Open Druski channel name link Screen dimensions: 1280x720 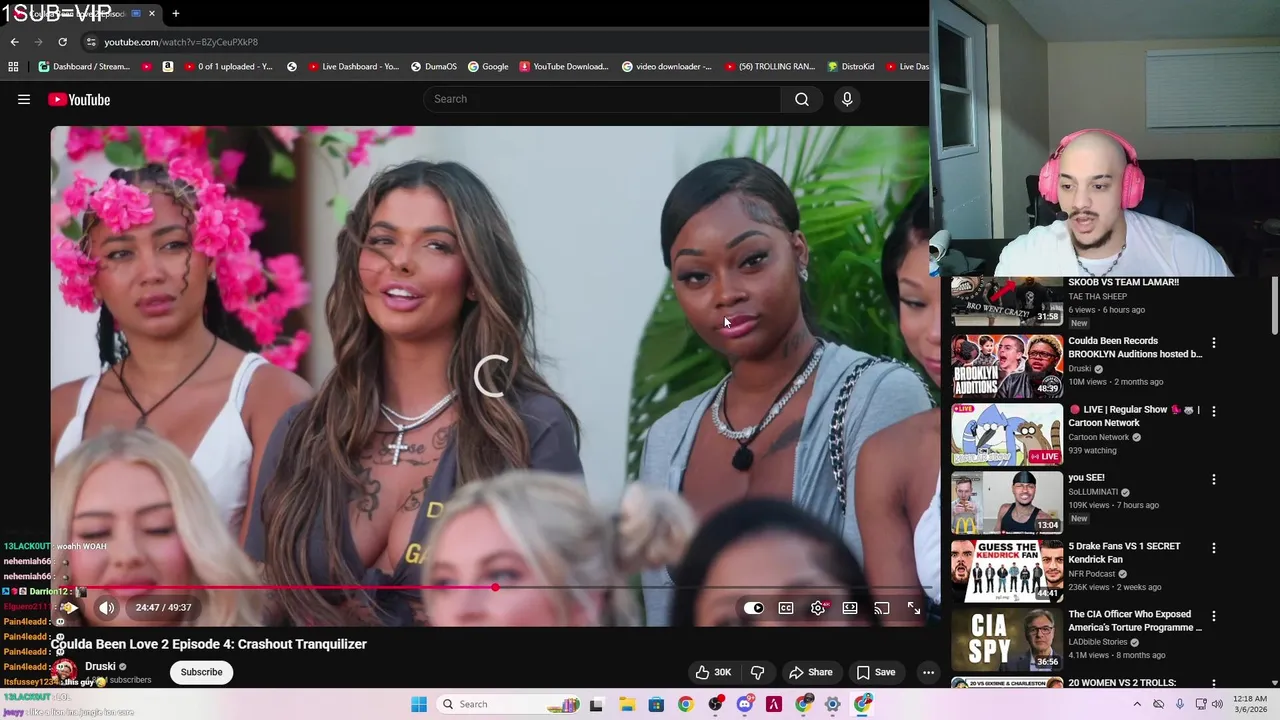100,666
